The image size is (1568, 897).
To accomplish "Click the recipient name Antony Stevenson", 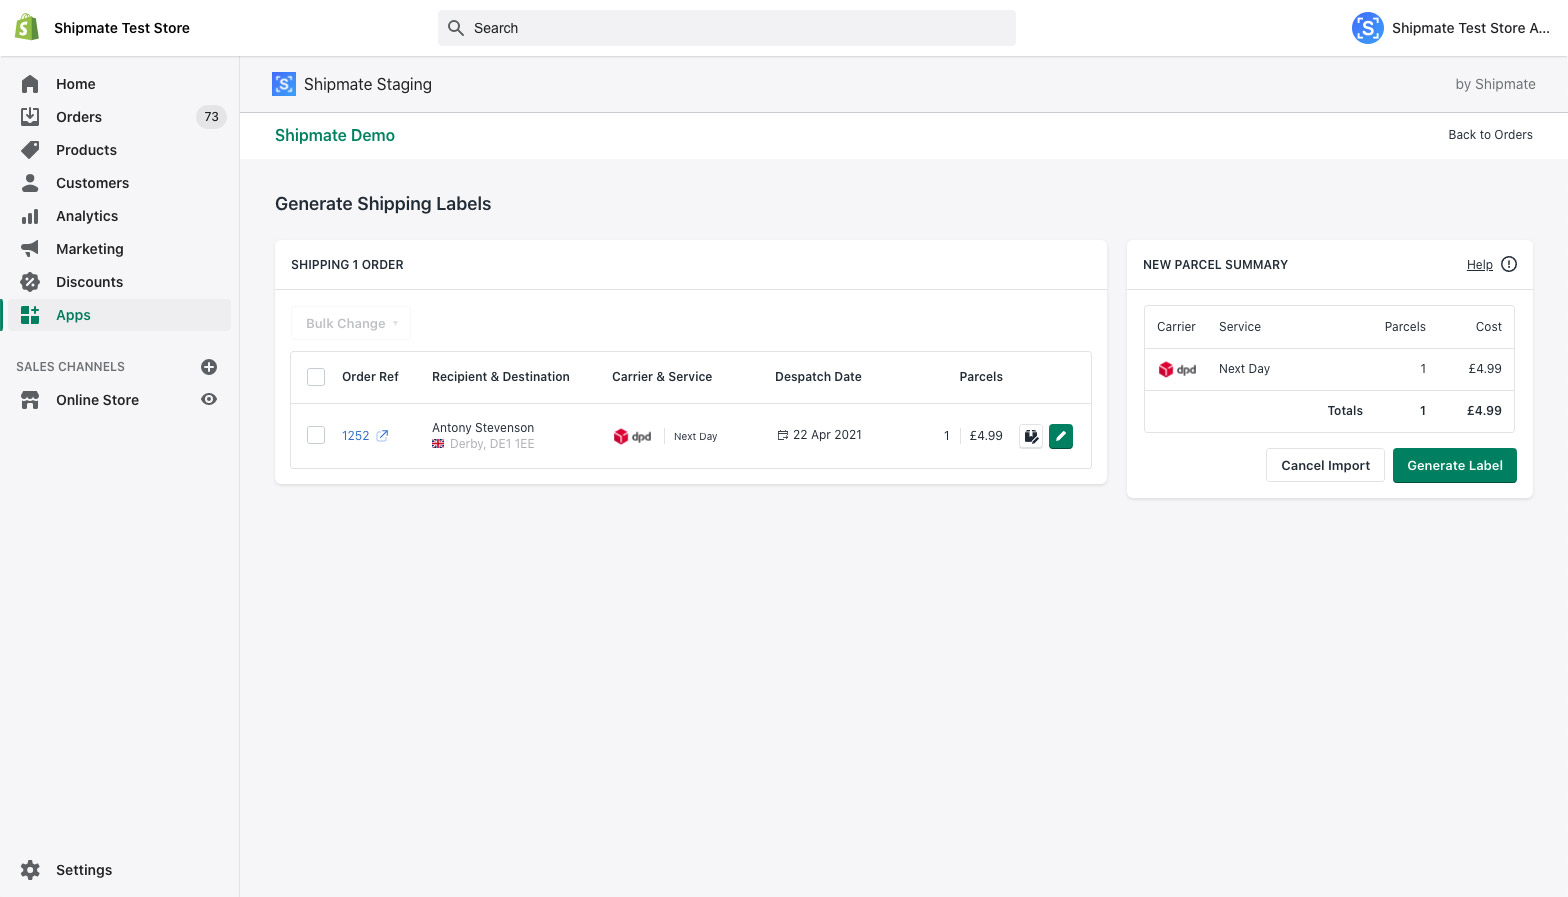I will 483,428.
